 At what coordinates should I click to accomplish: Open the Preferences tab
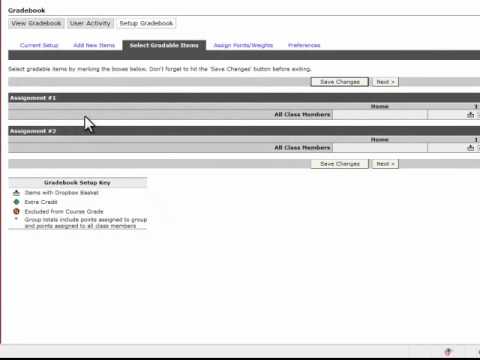click(x=304, y=45)
